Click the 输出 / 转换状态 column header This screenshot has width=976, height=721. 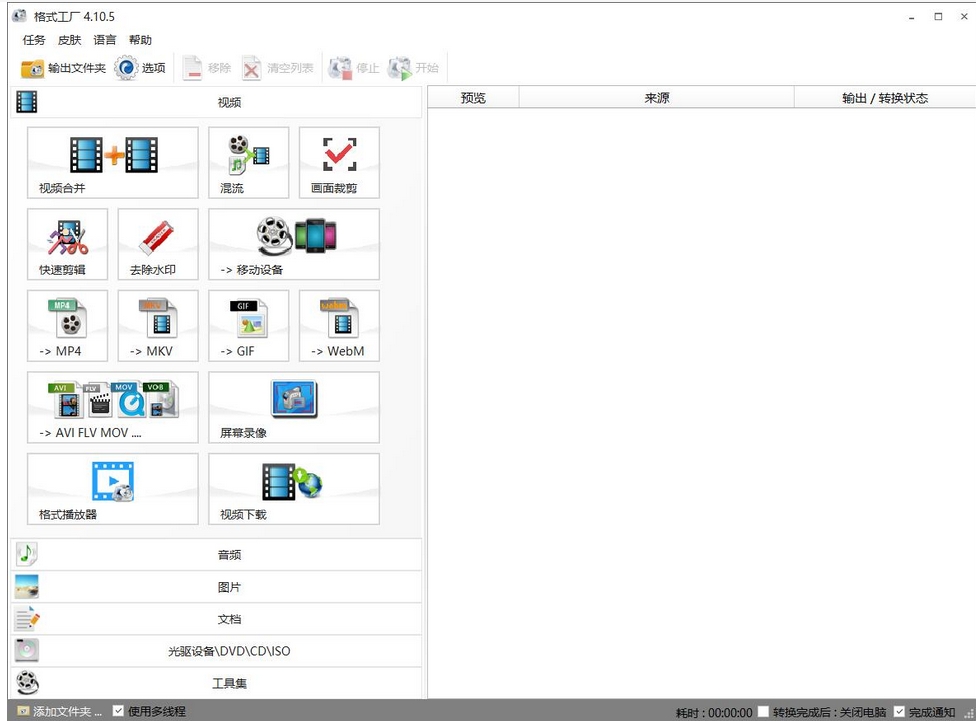click(x=884, y=98)
